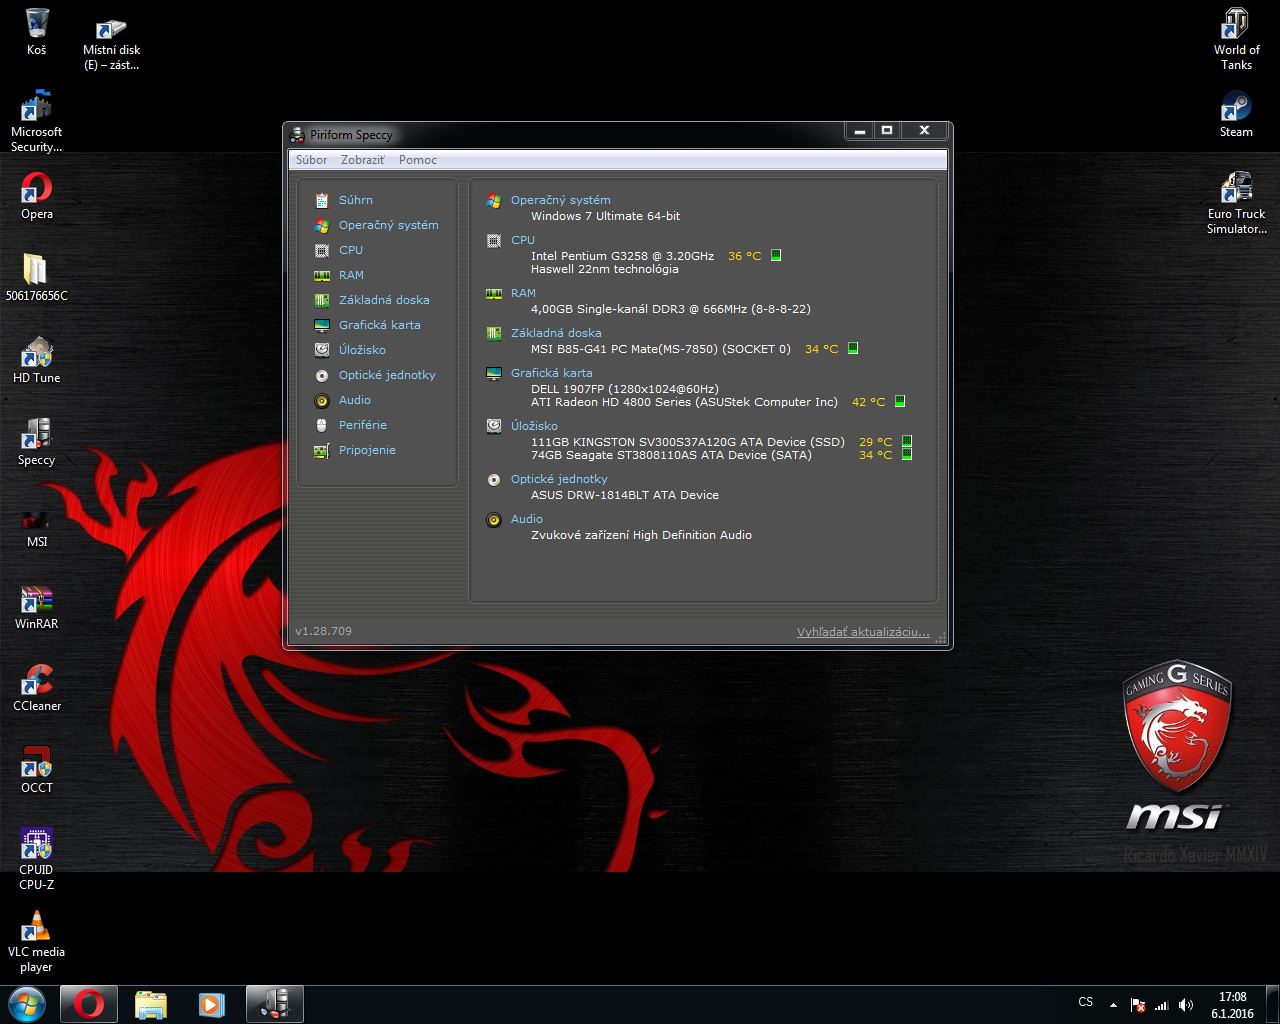
Task: Click the Operačný systém heading in summary
Action: 560,200
